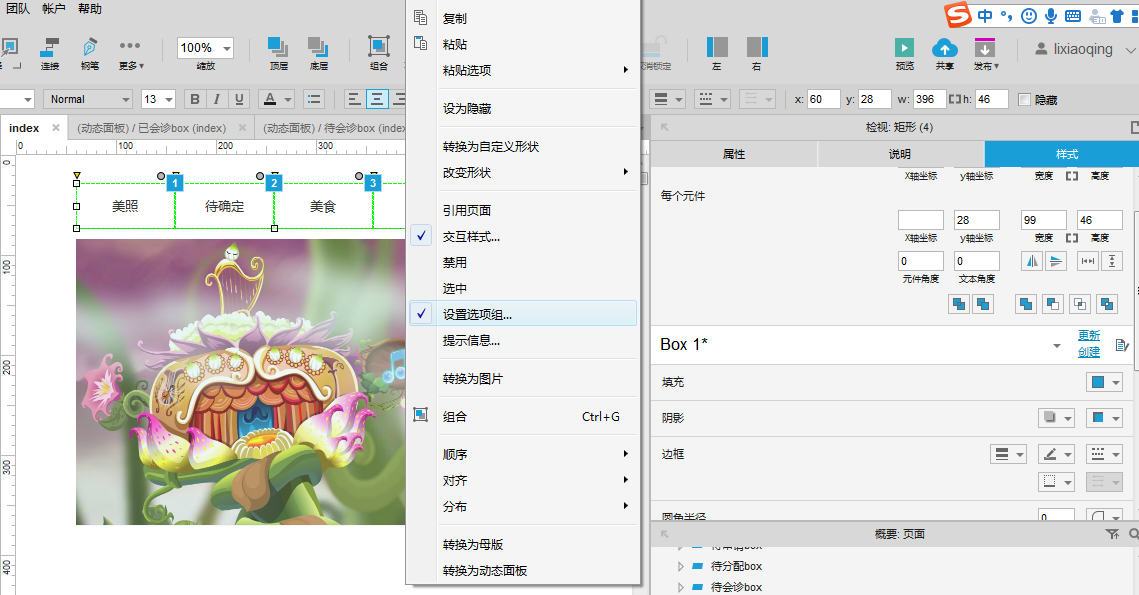Image resolution: width=1139 pixels, height=595 pixels.
Task: Click the fit height to text icon
Action: tap(1111, 261)
